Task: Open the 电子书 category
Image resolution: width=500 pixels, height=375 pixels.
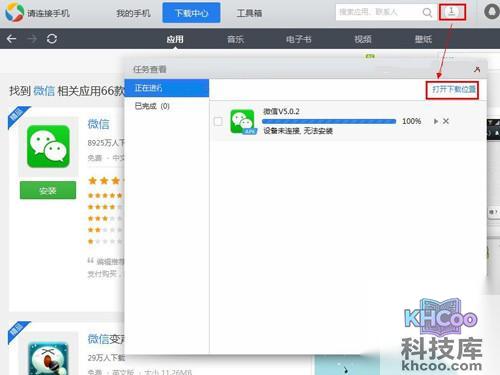Action: 299,39
